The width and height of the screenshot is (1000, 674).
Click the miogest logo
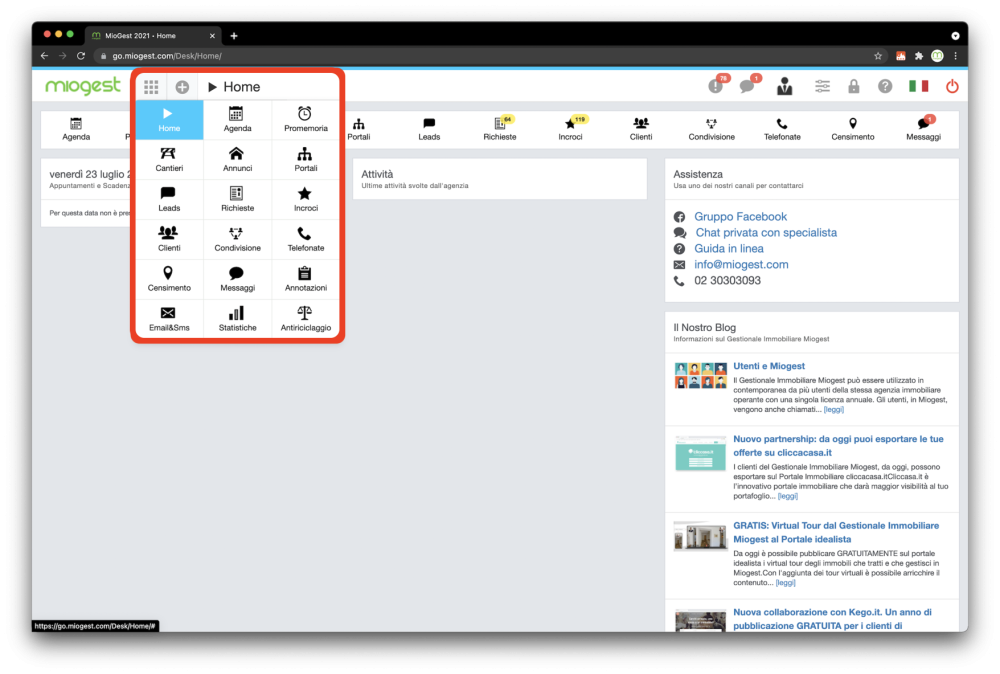(x=83, y=85)
